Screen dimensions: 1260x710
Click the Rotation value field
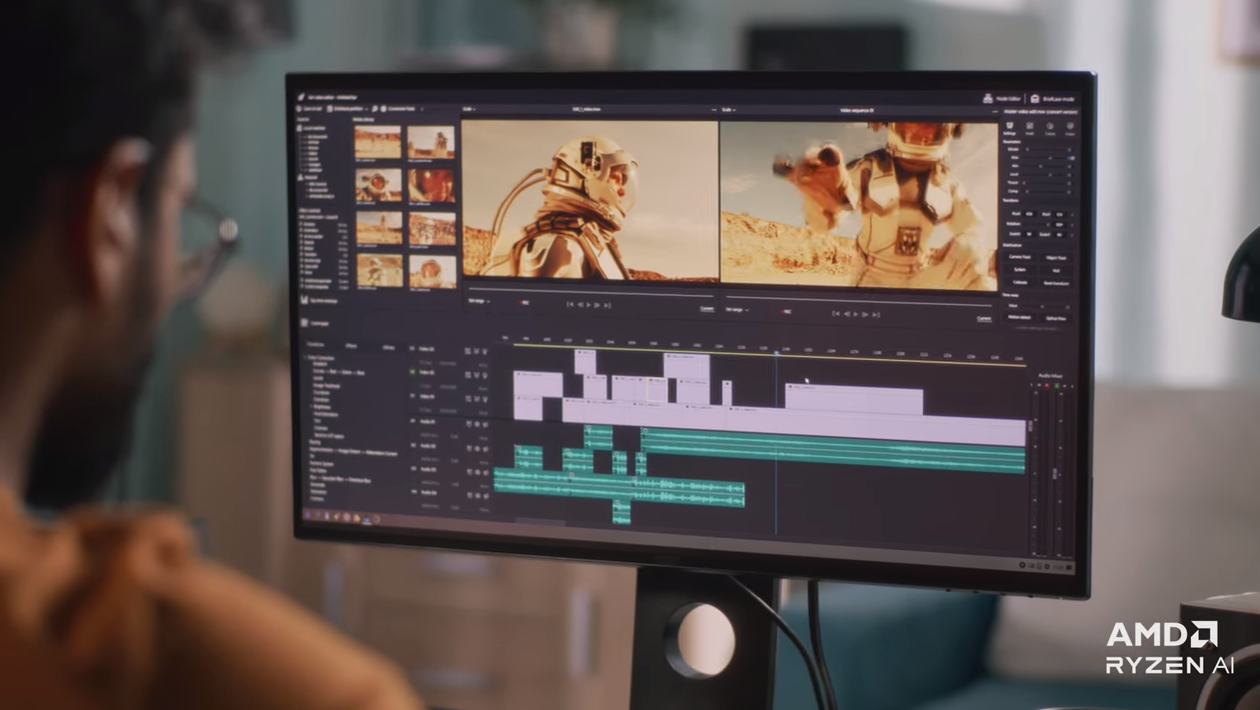[x=1059, y=224]
